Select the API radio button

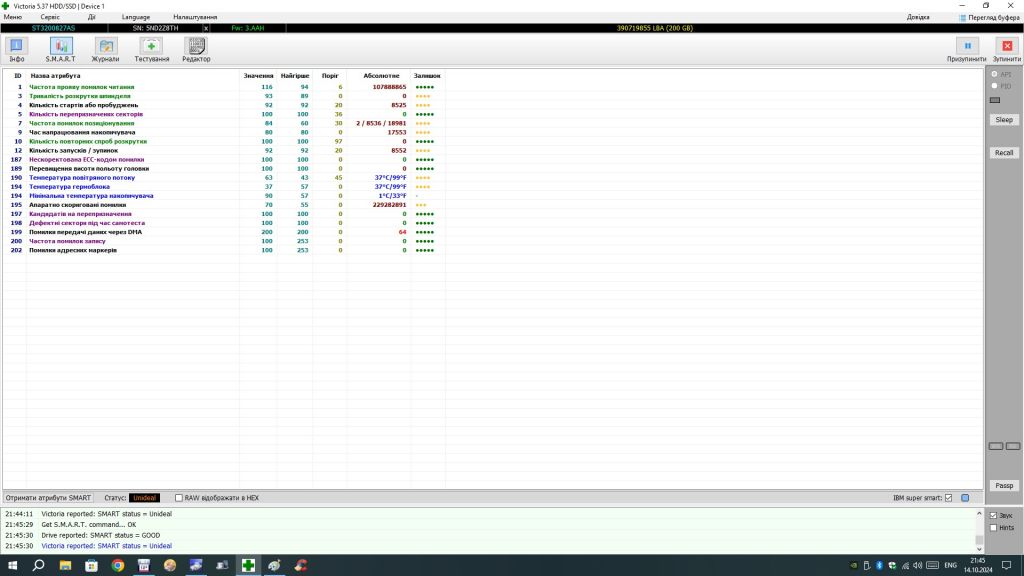(995, 74)
